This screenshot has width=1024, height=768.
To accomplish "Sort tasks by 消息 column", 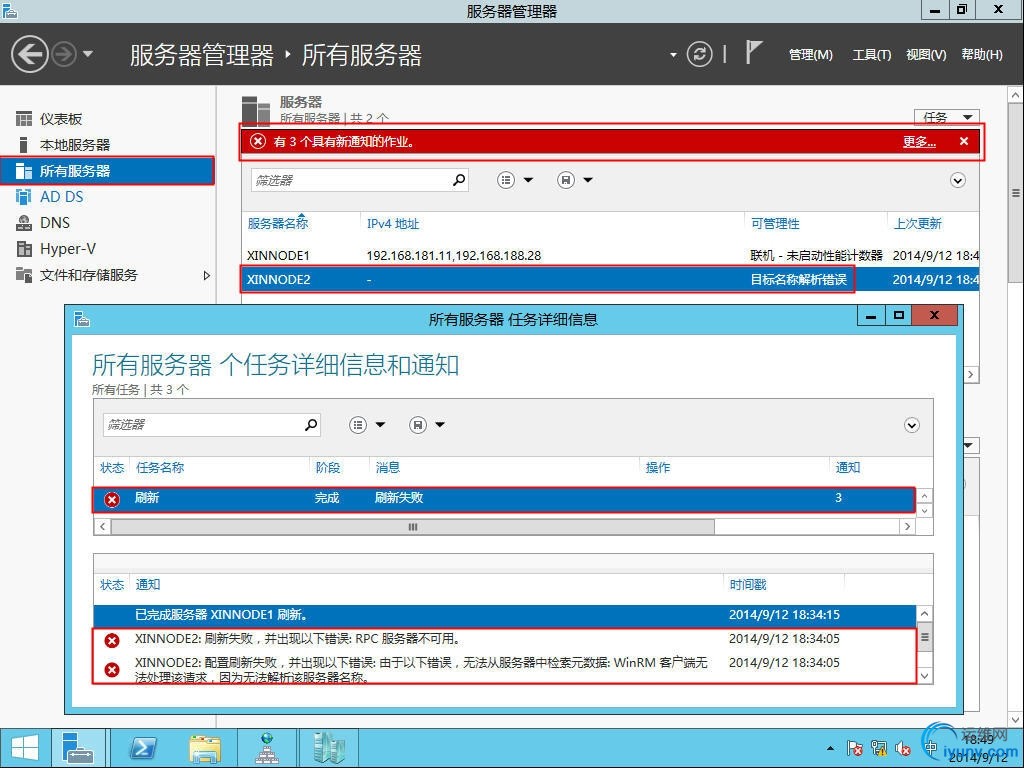I will [x=388, y=468].
